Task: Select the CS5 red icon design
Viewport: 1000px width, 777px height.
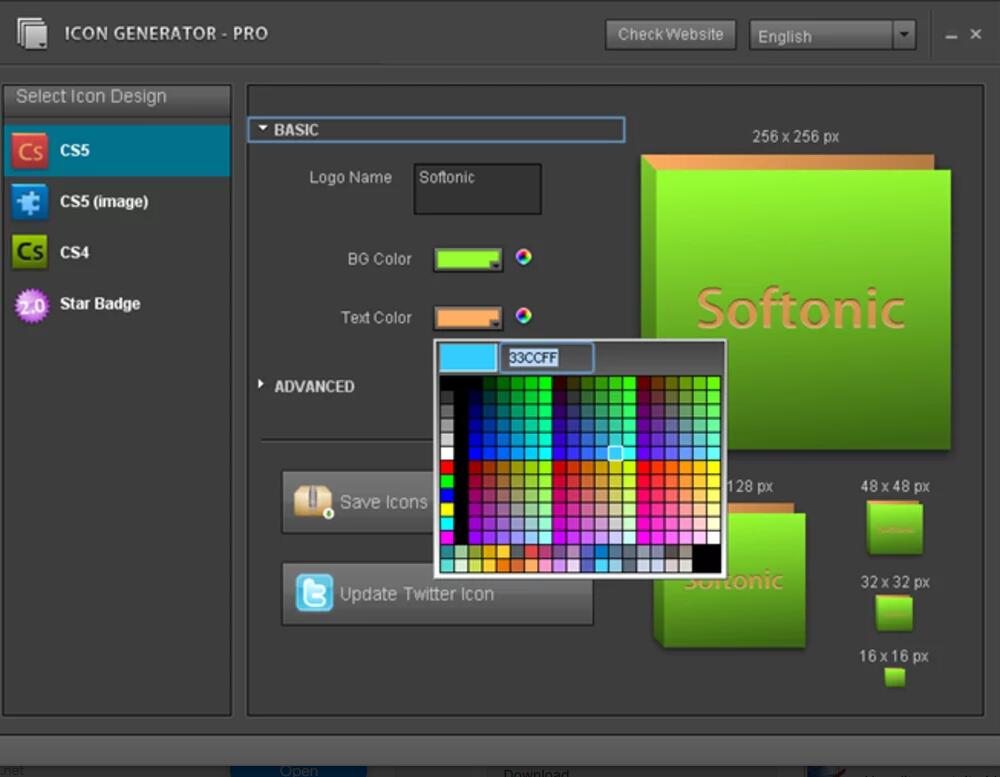Action: 29,151
